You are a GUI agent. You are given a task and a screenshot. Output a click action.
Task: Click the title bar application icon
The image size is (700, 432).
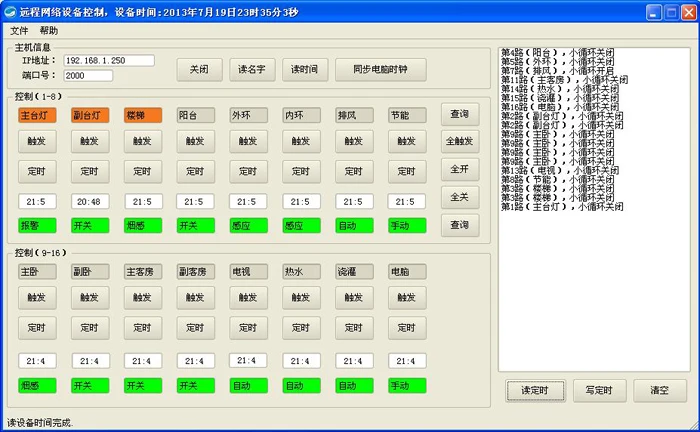pos(10,12)
